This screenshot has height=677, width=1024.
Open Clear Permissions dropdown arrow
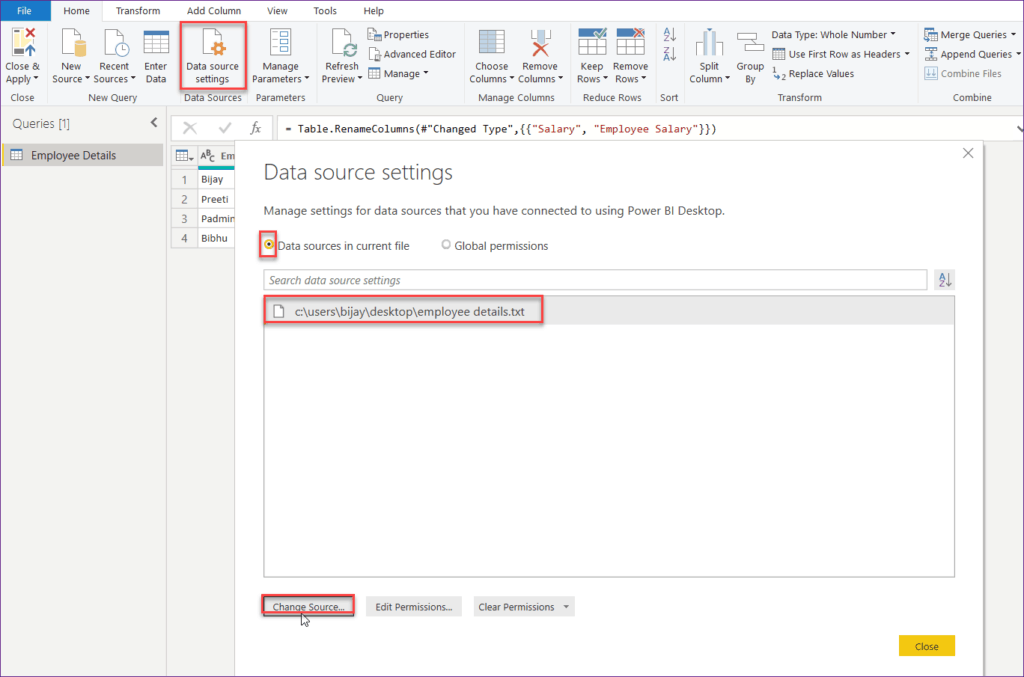click(566, 607)
